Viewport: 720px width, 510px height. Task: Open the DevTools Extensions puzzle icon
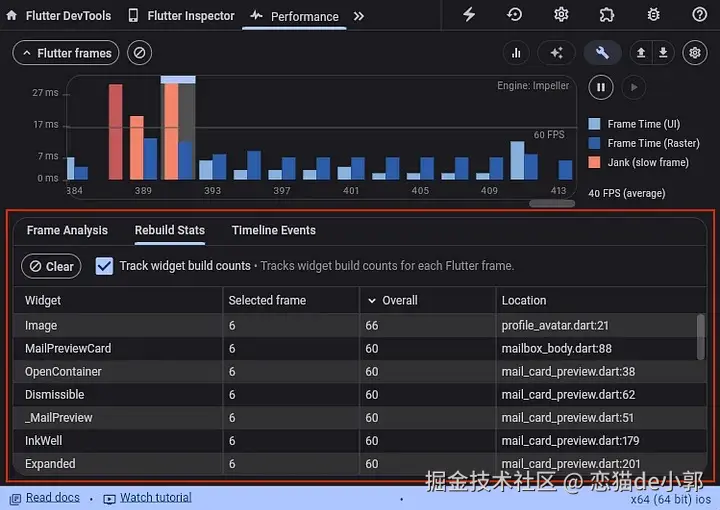[607, 15]
